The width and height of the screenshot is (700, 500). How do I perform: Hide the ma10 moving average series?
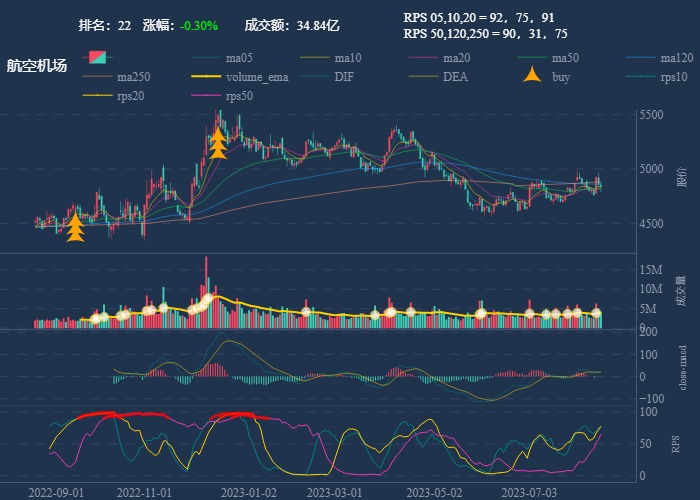pyautogui.click(x=315, y=57)
